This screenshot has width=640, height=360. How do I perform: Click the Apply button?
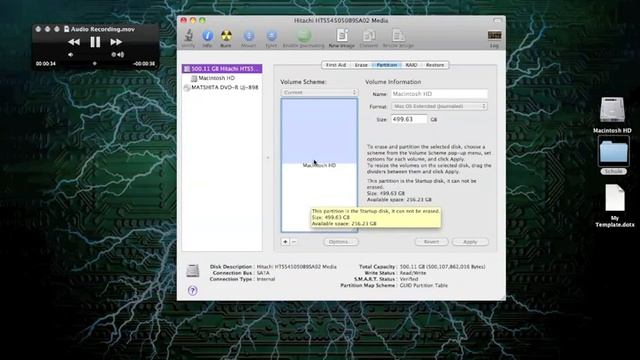tap(470, 242)
